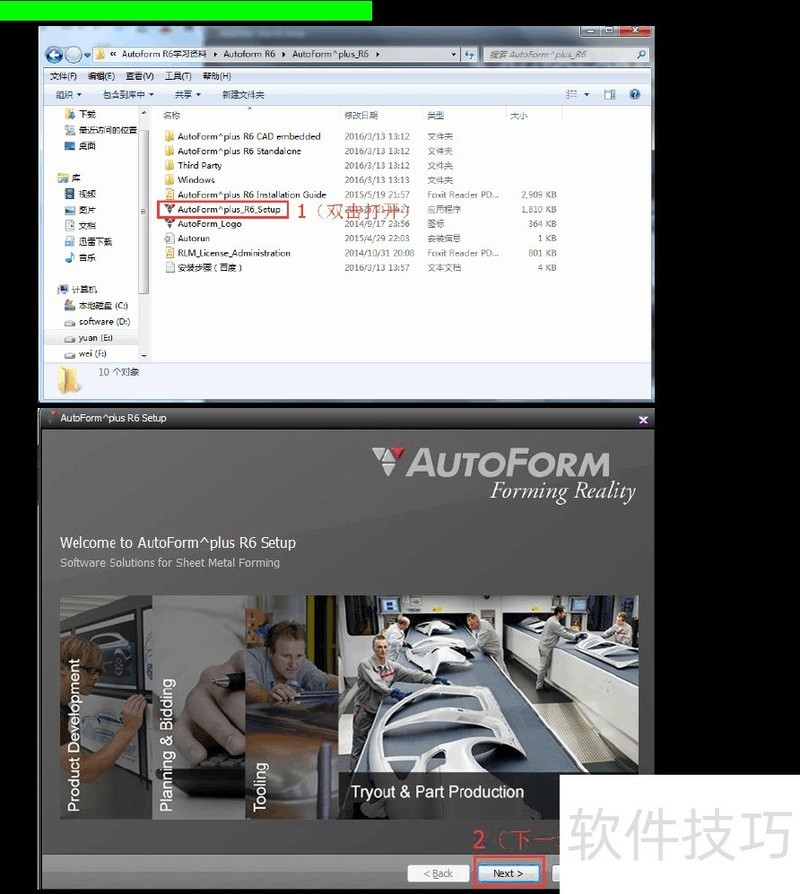Select 下载 in navigation pane
The width and height of the screenshot is (800, 894).
click(80, 114)
